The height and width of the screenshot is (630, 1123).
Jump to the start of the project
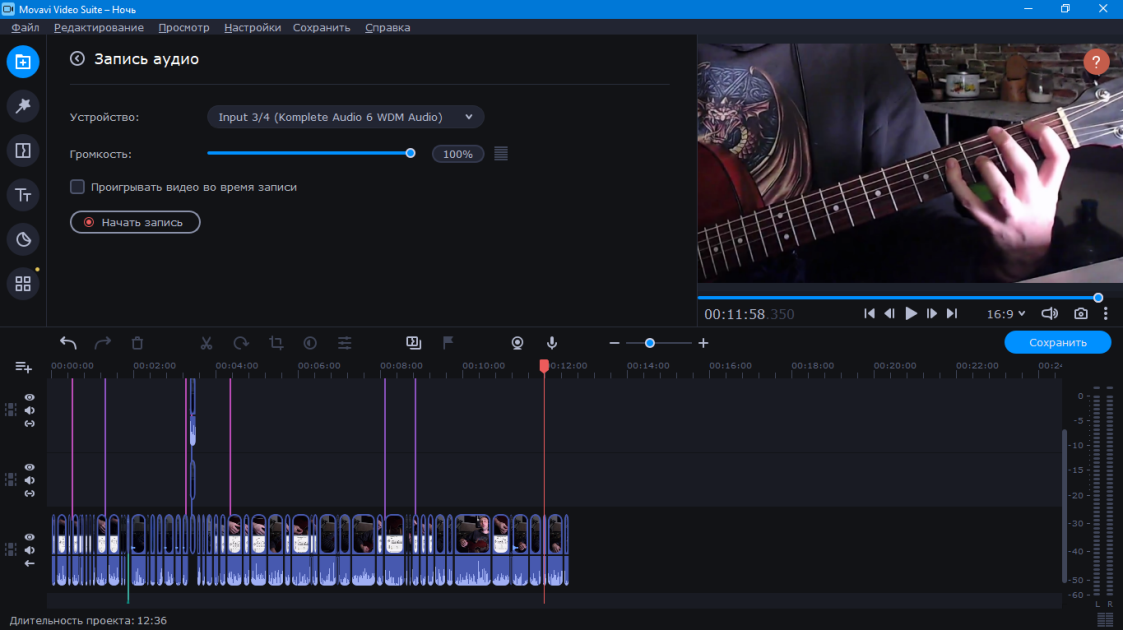[x=869, y=314]
